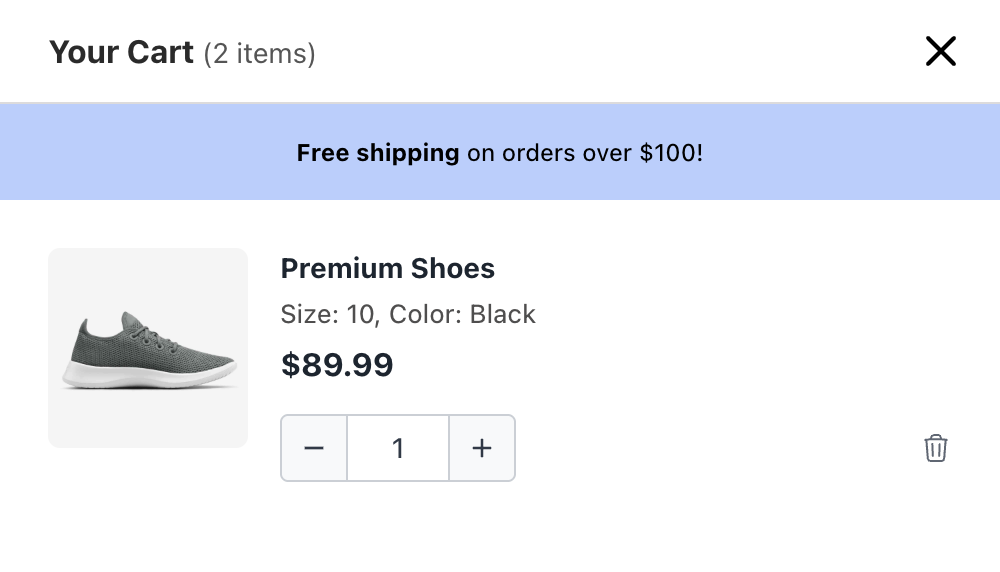Screen dimensions: 1000x572
Task: Click the word "Cart" in the header
Action: (160, 52)
